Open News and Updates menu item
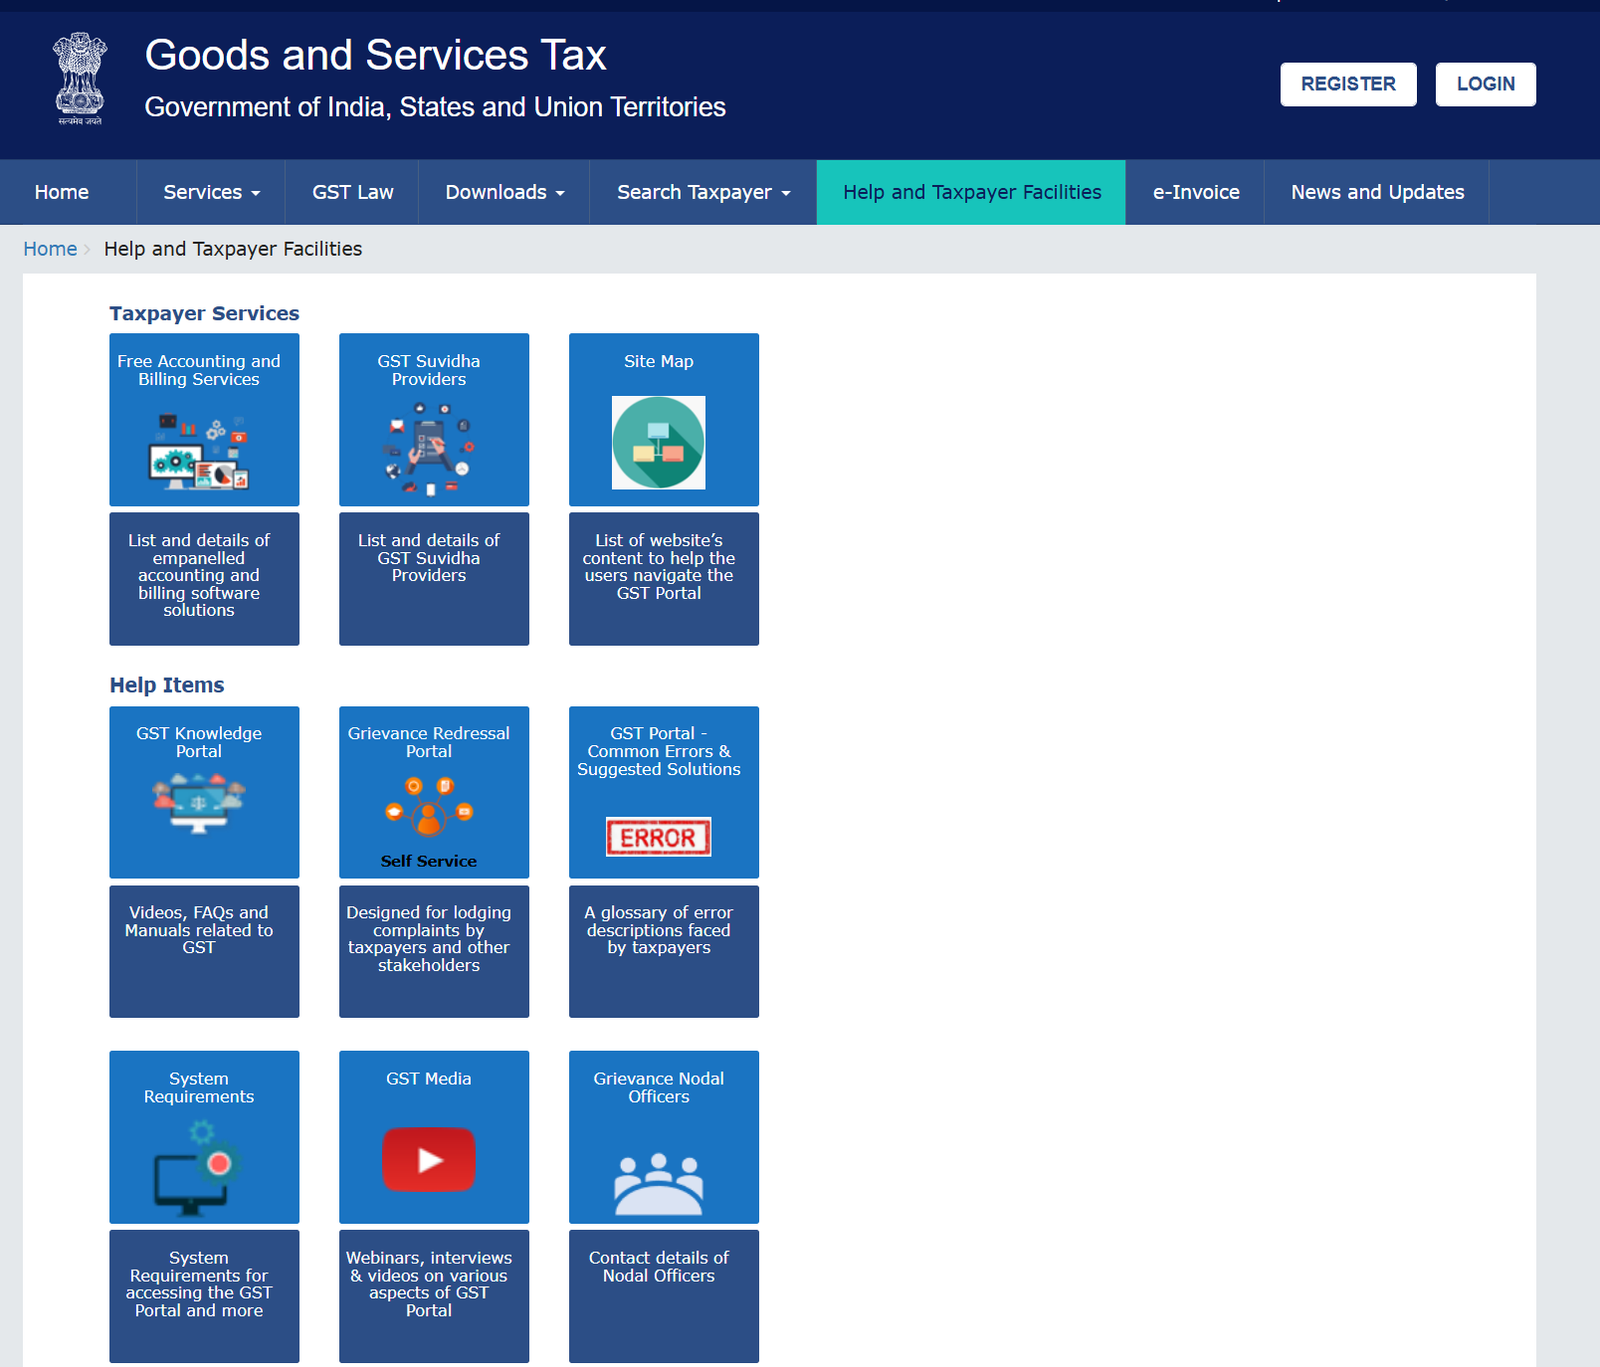 tap(1376, 192)
